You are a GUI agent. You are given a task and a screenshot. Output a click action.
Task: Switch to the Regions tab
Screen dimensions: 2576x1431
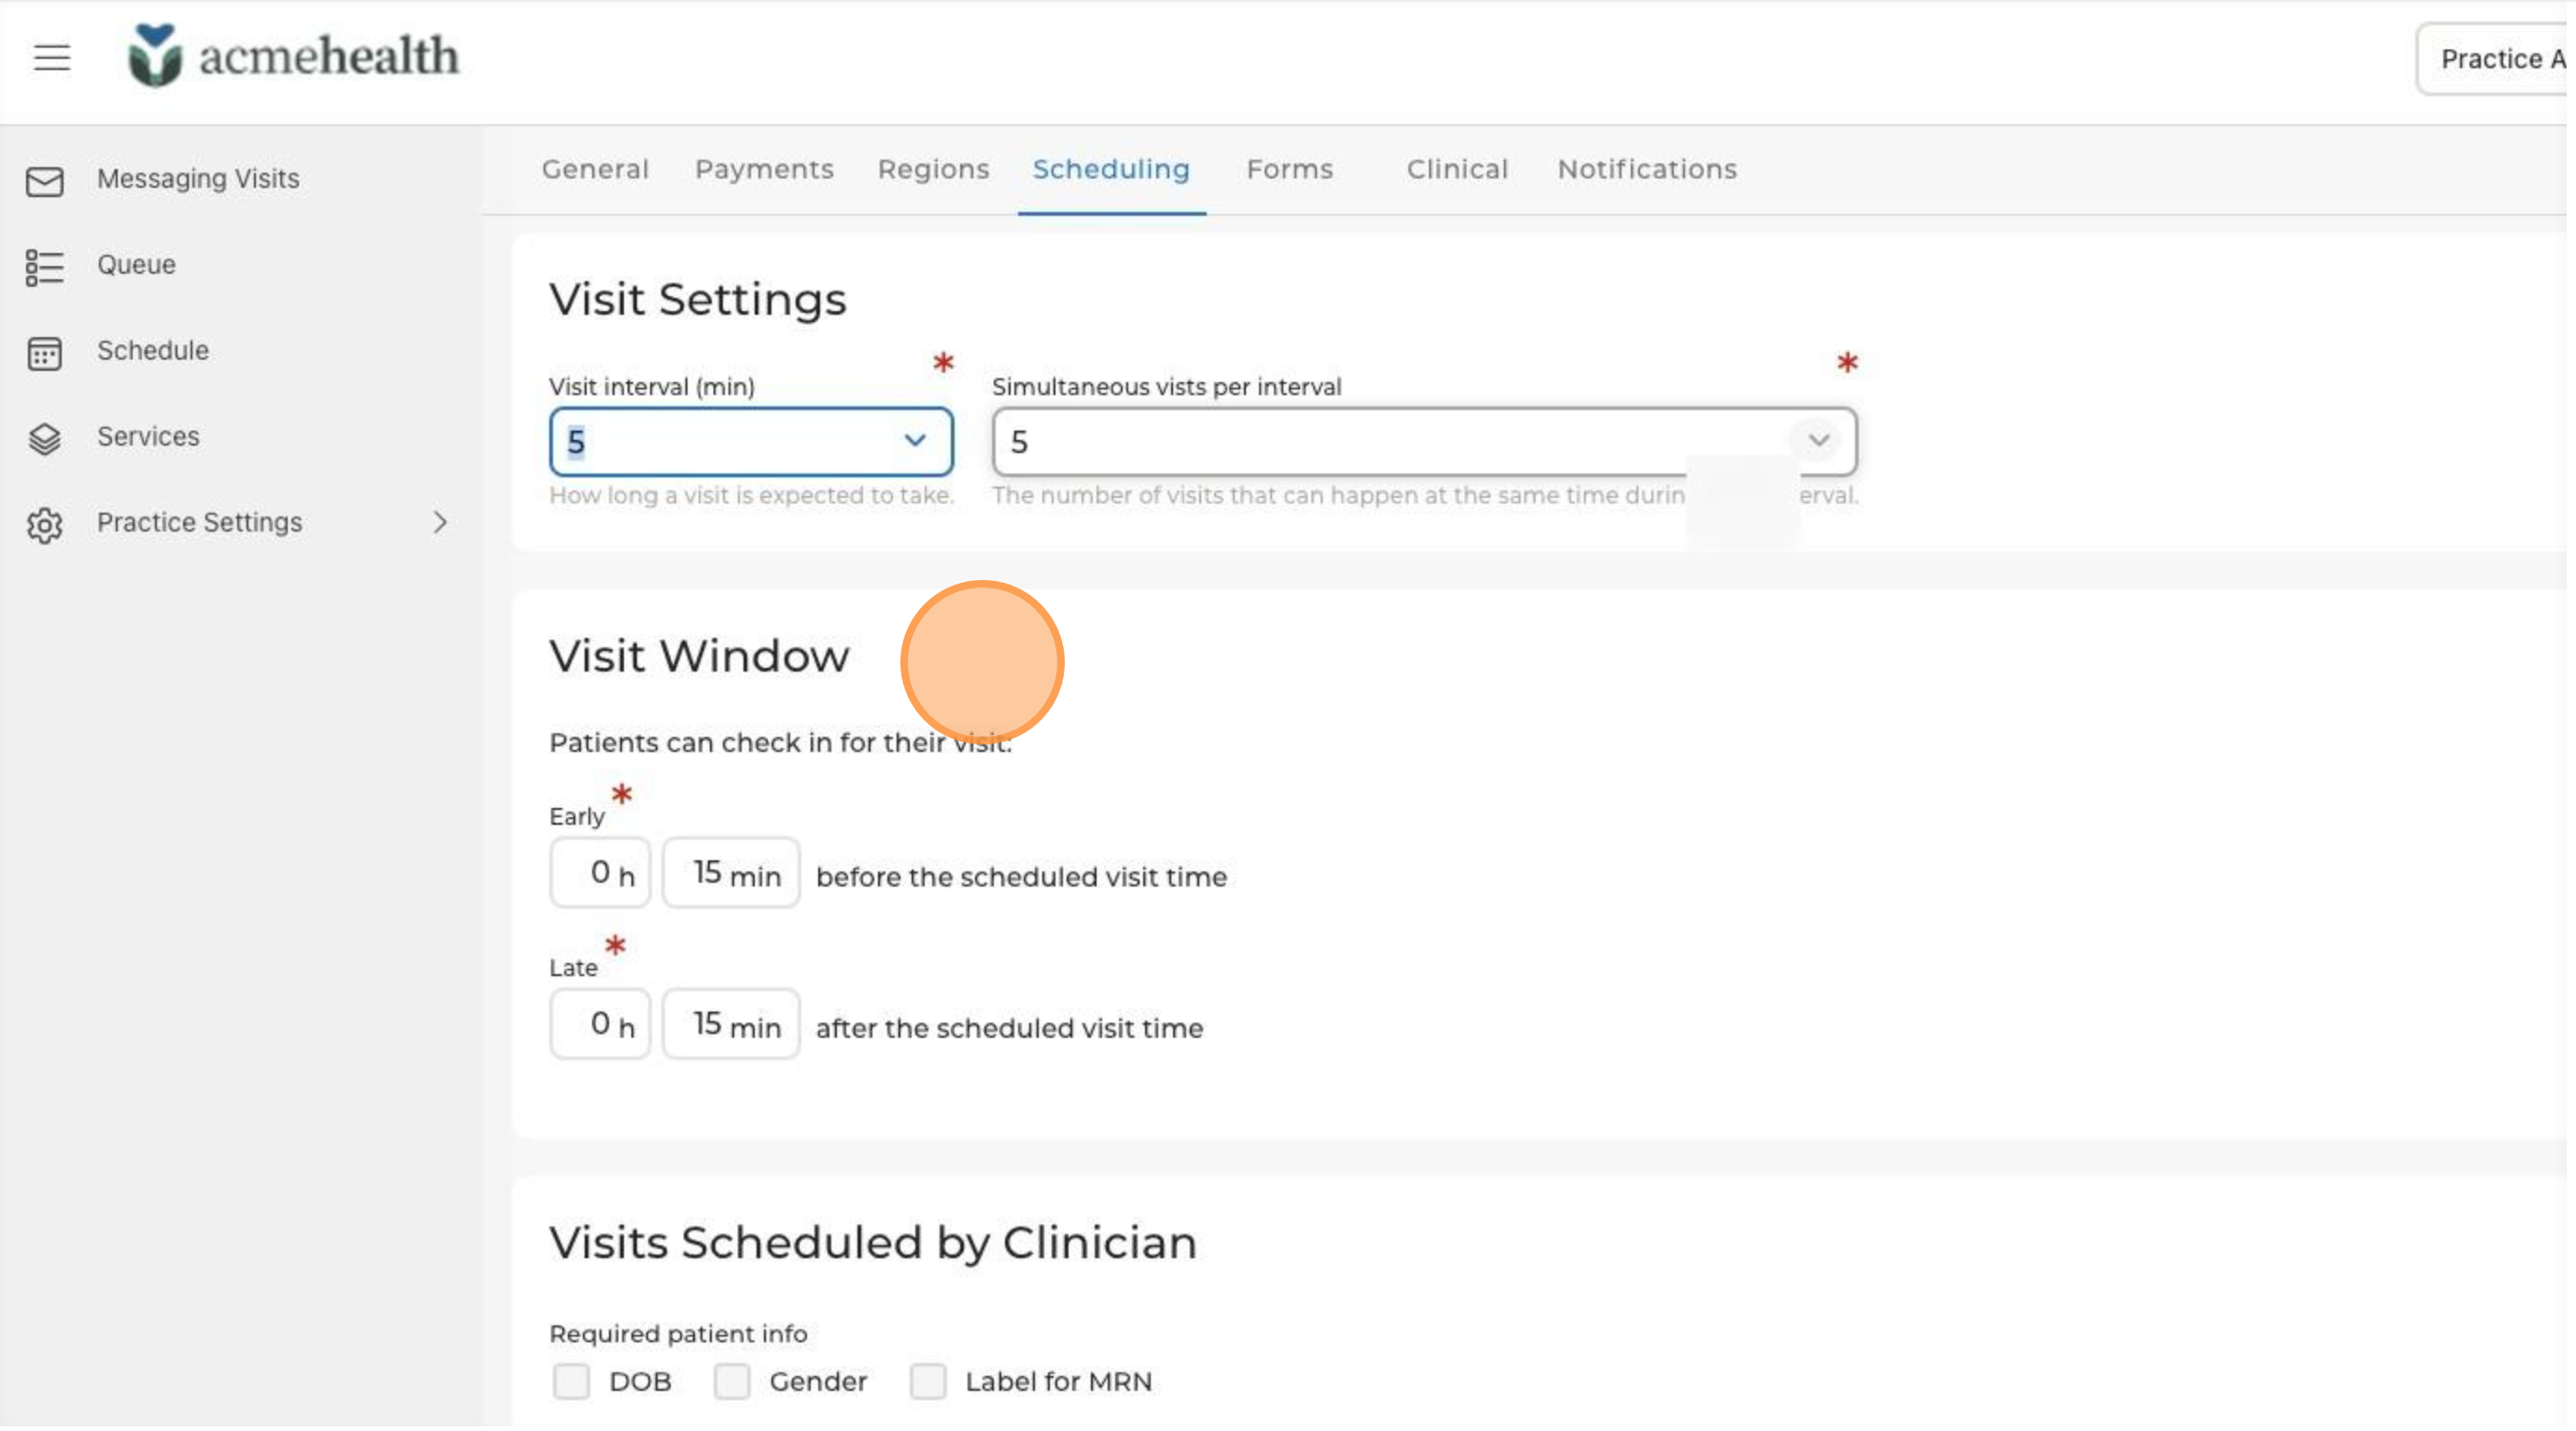(936, 170)
